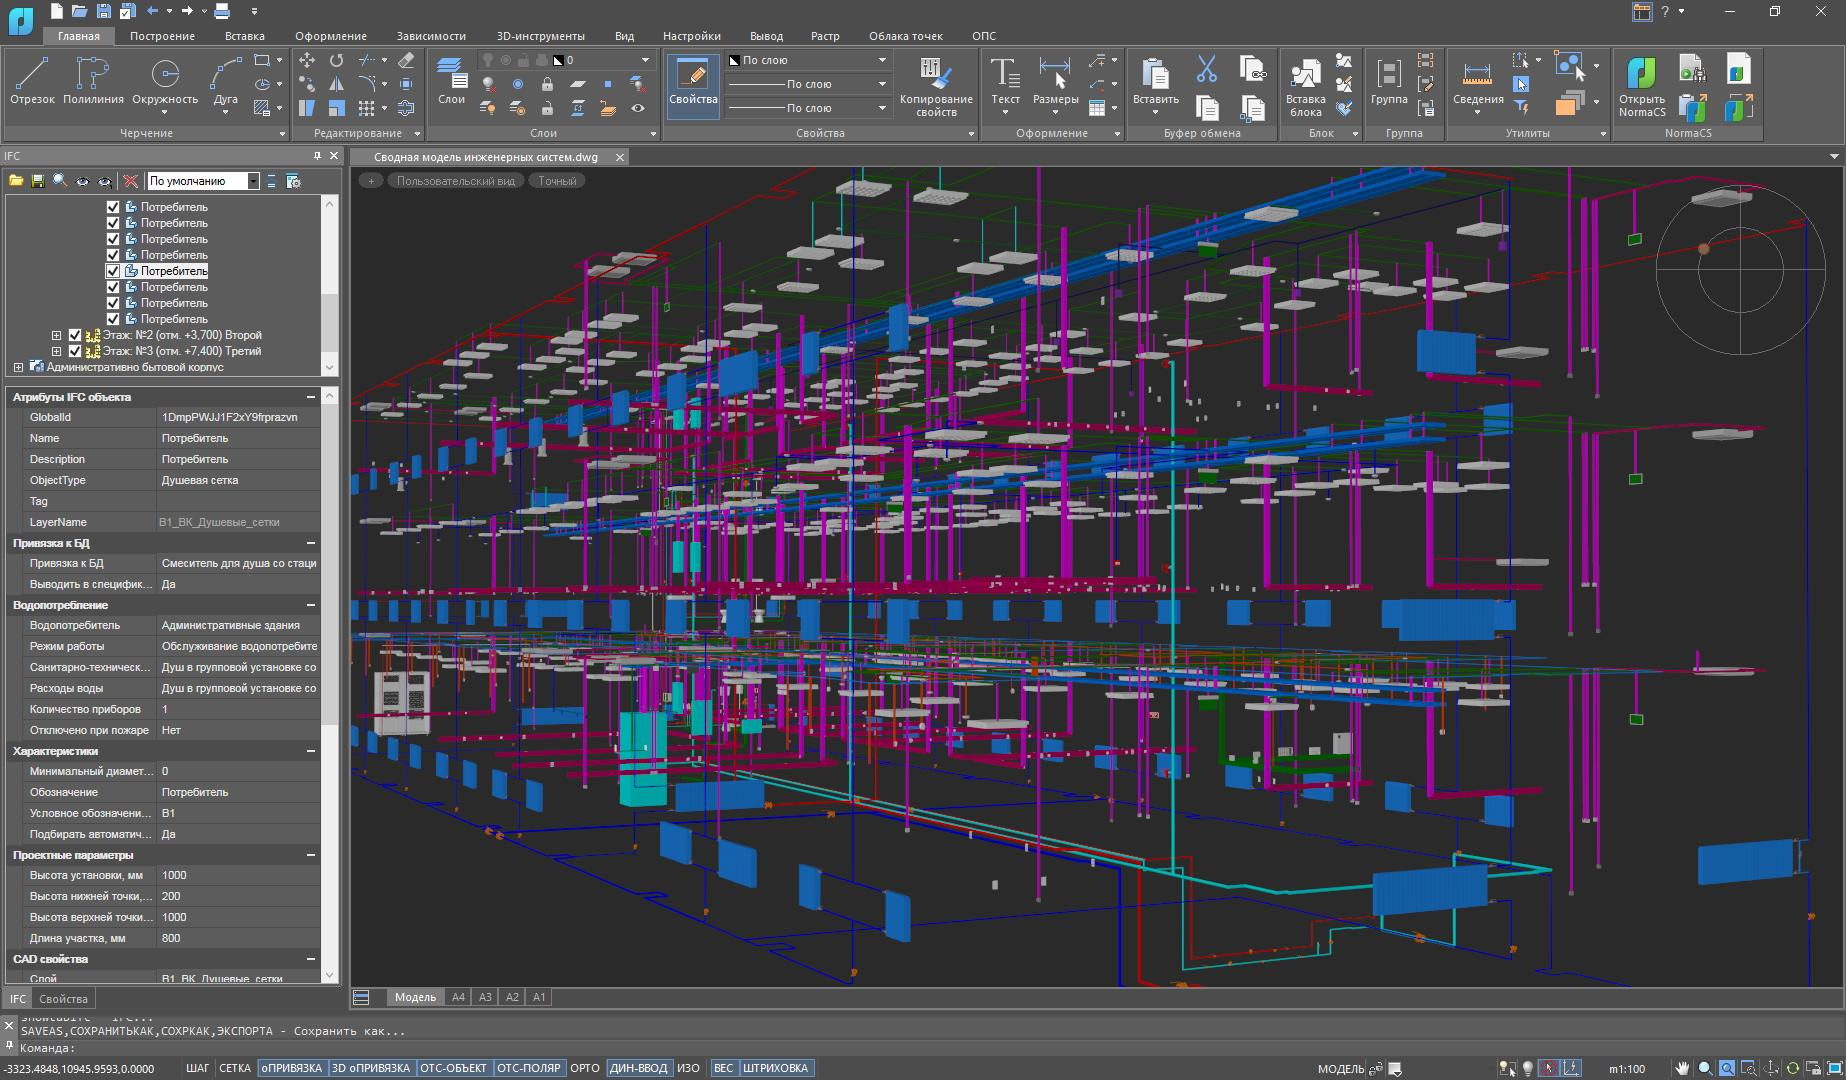Image resolution: width=1846 pixels, height=1080 pixels.
Task: Toggle the Свойства properties button
Action: 693,85
